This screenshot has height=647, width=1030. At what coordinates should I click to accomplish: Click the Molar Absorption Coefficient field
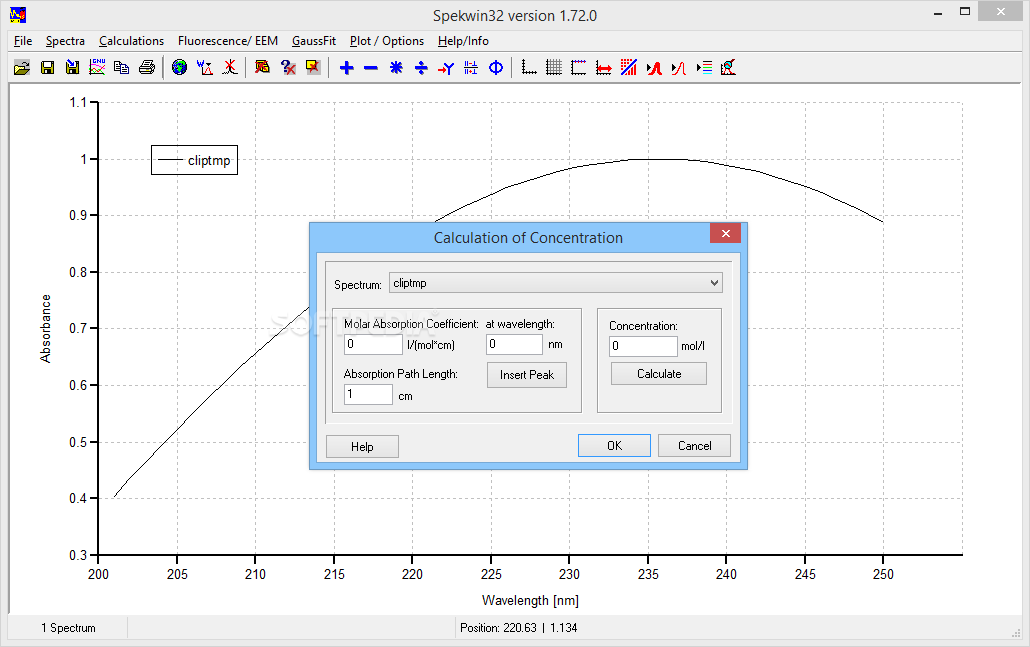click(x=373, y=344)
